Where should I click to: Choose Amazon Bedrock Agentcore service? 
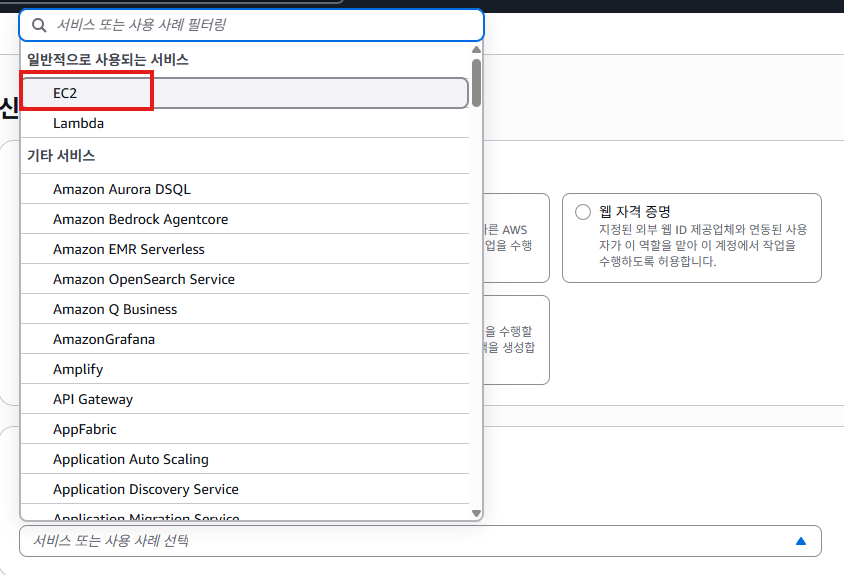tap(244, 219)
